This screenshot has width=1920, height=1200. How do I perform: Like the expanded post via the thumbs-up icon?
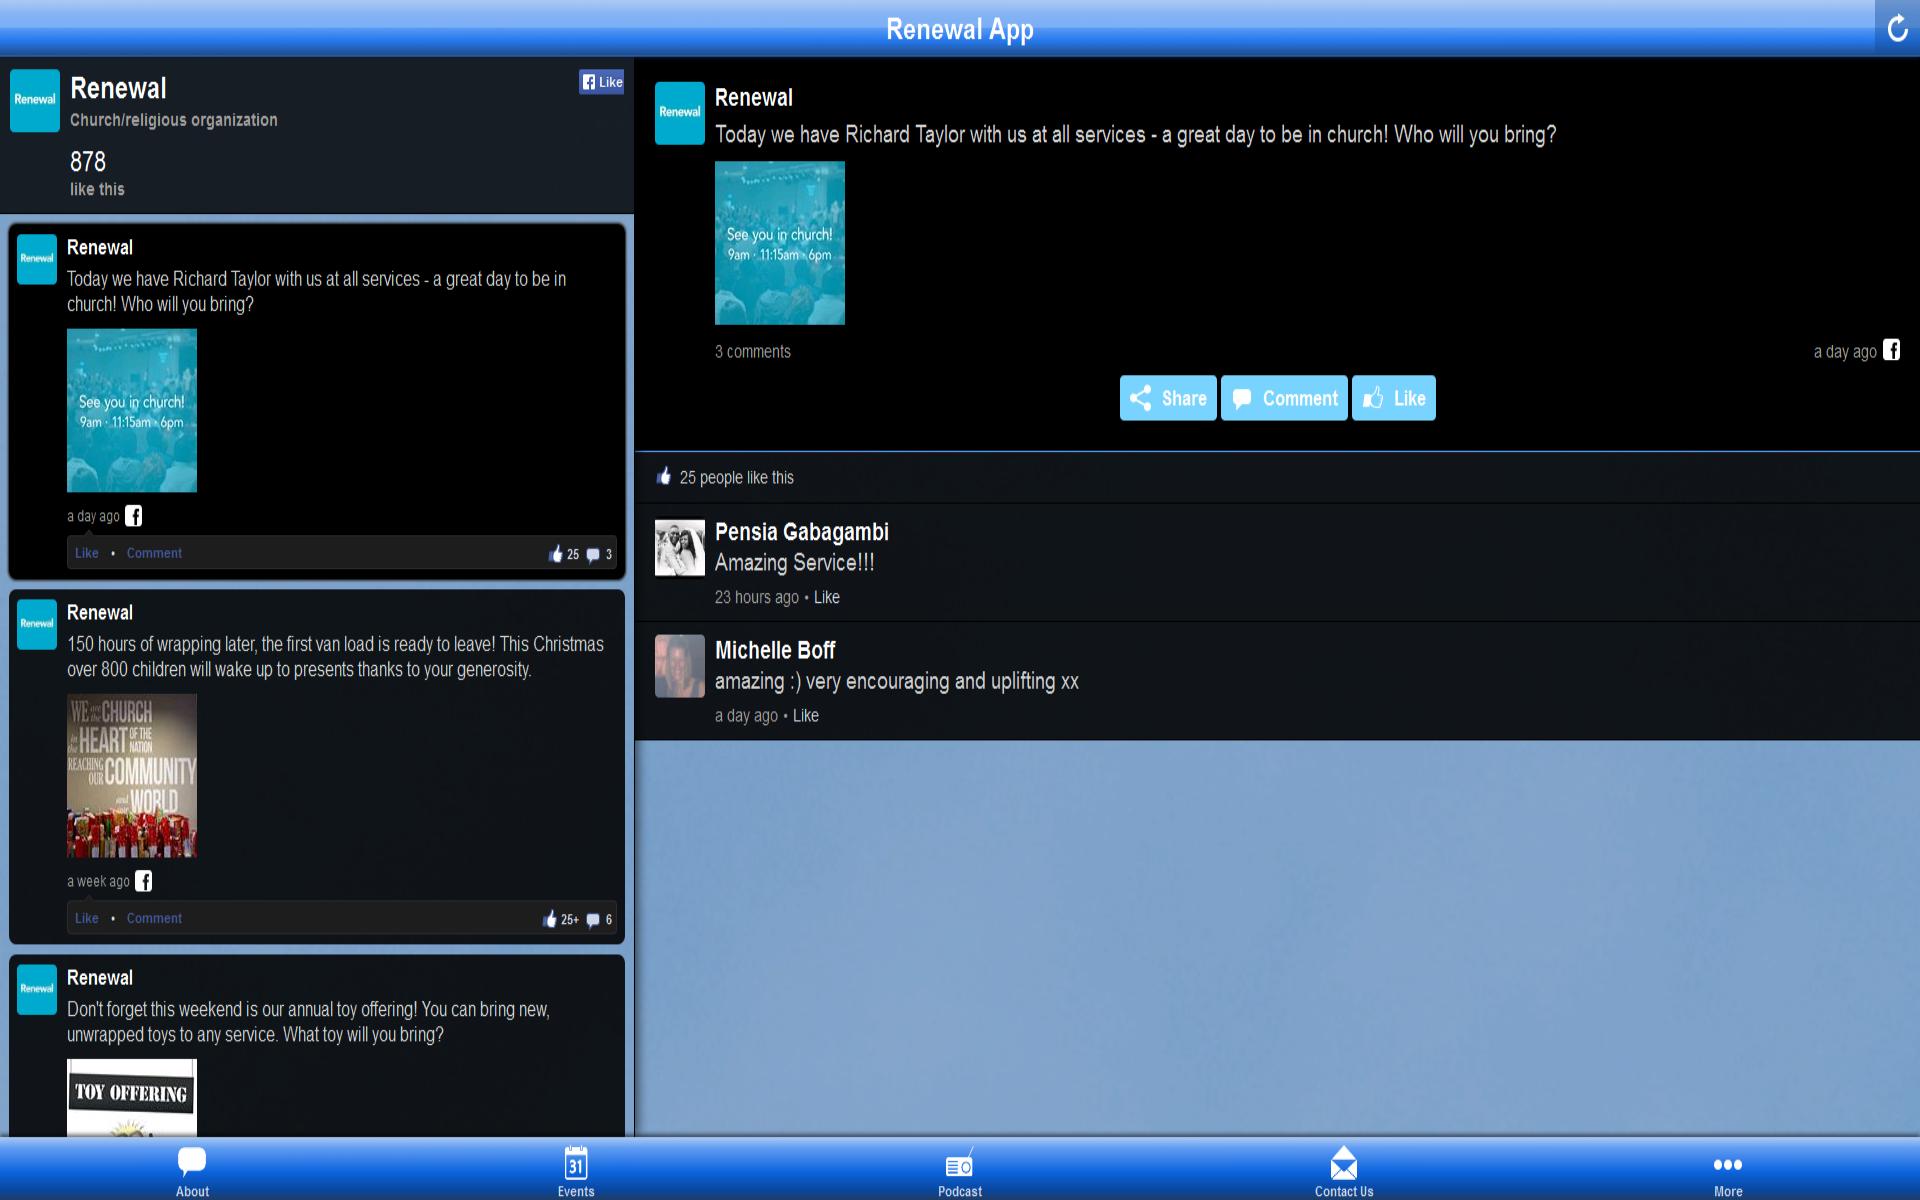(1393, 397)
